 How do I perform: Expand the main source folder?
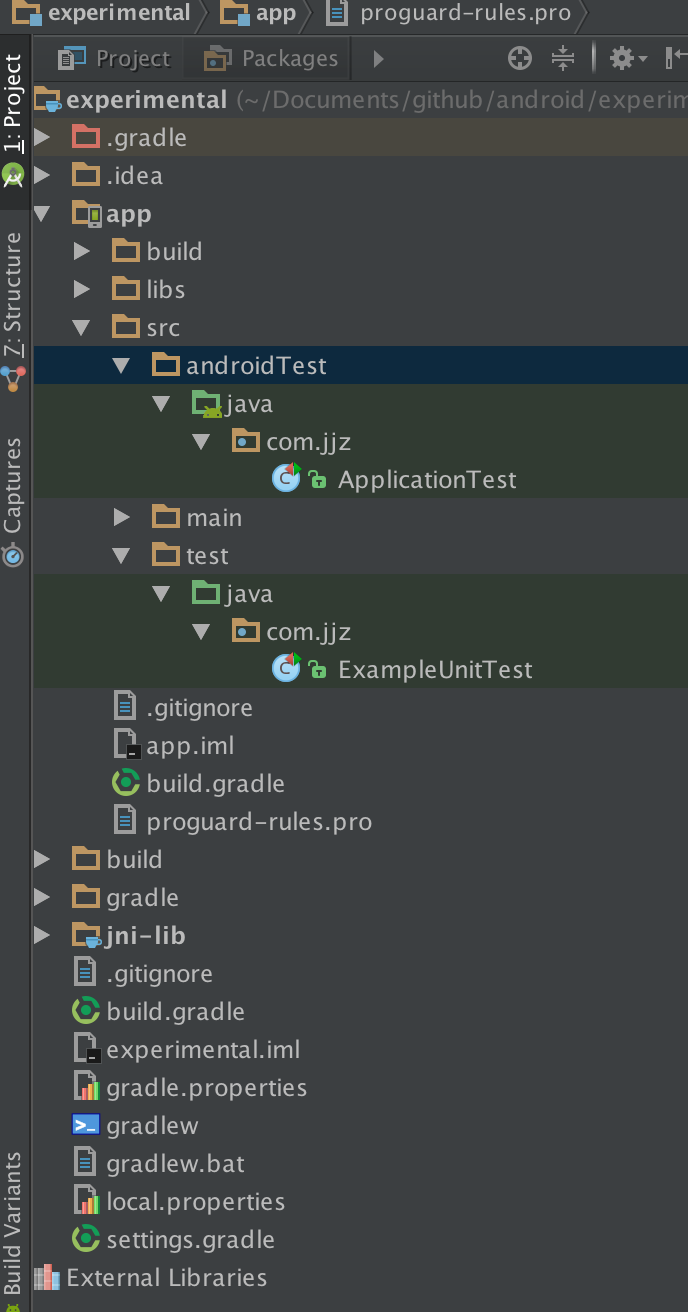point(122,518)
